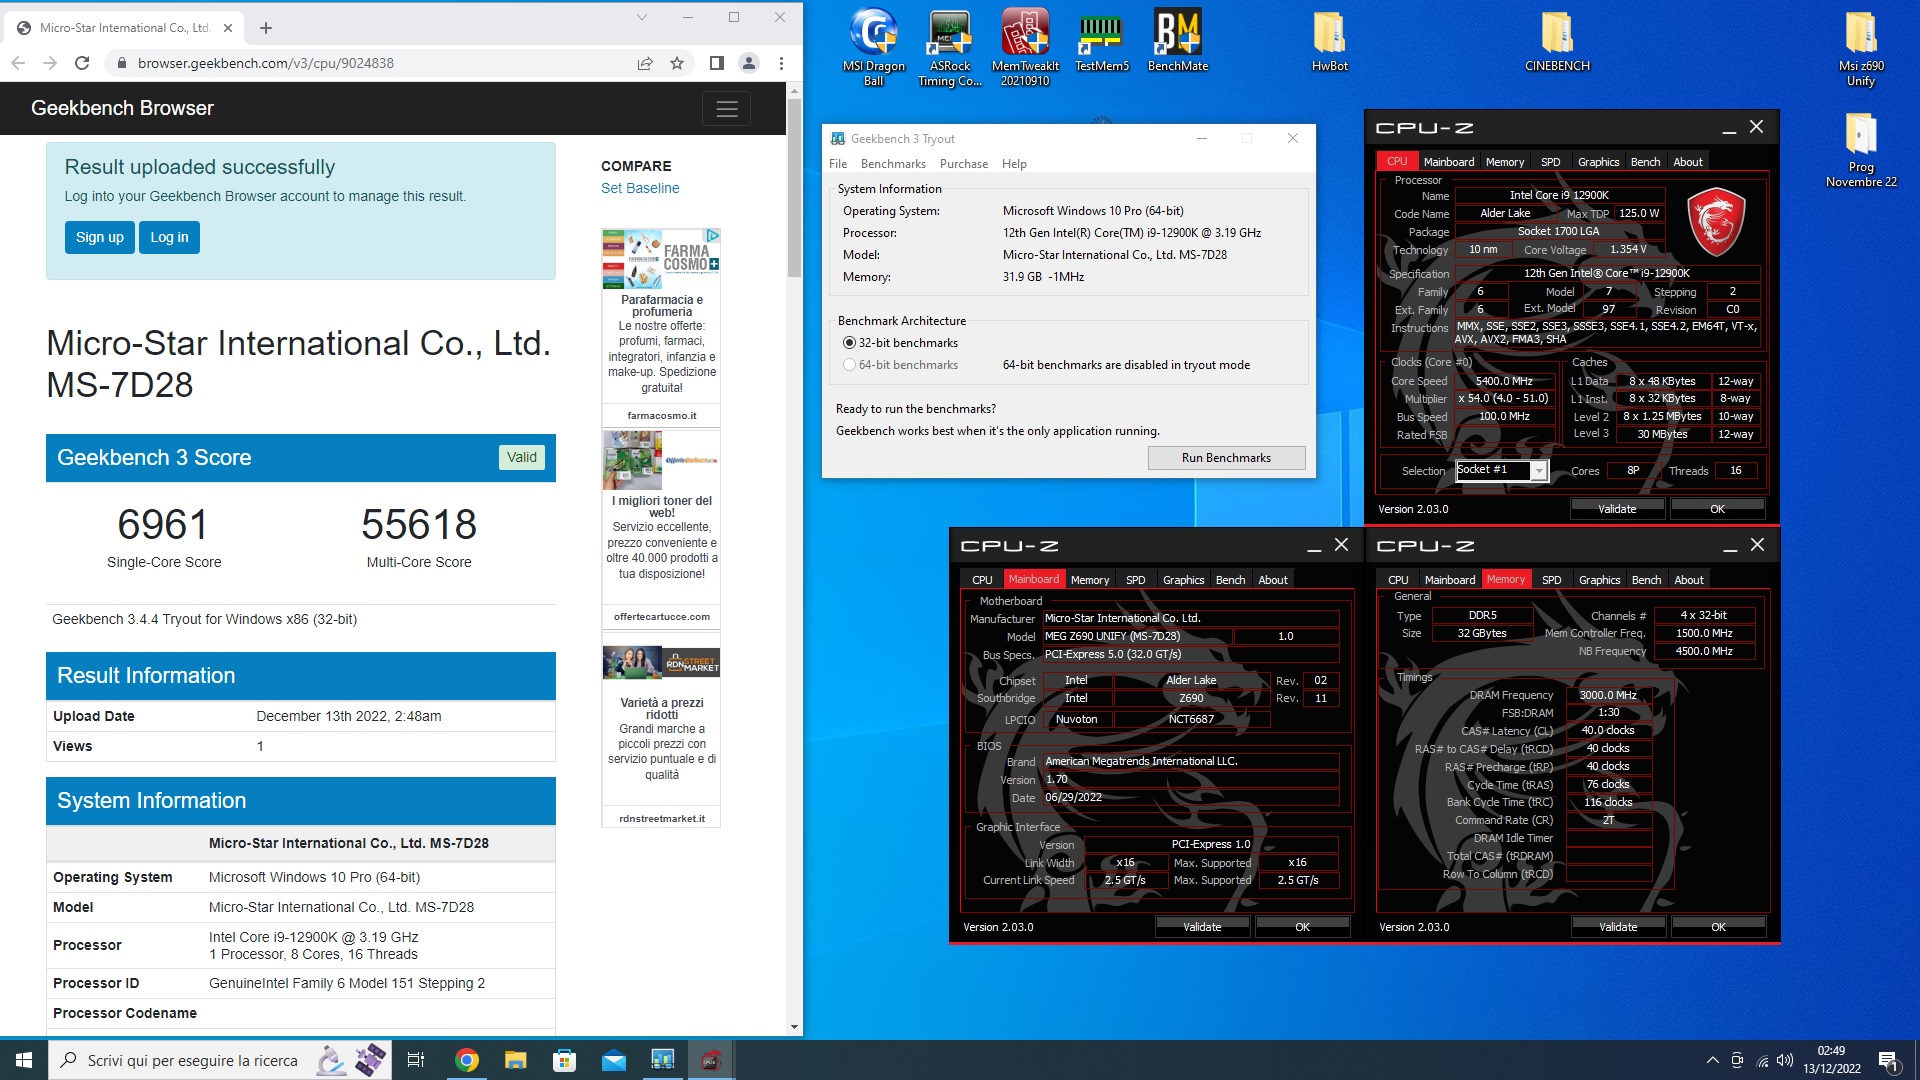1920x1080 pixels.
Task: Open the Chrome three-dot menu
Action: click(781, 63)
